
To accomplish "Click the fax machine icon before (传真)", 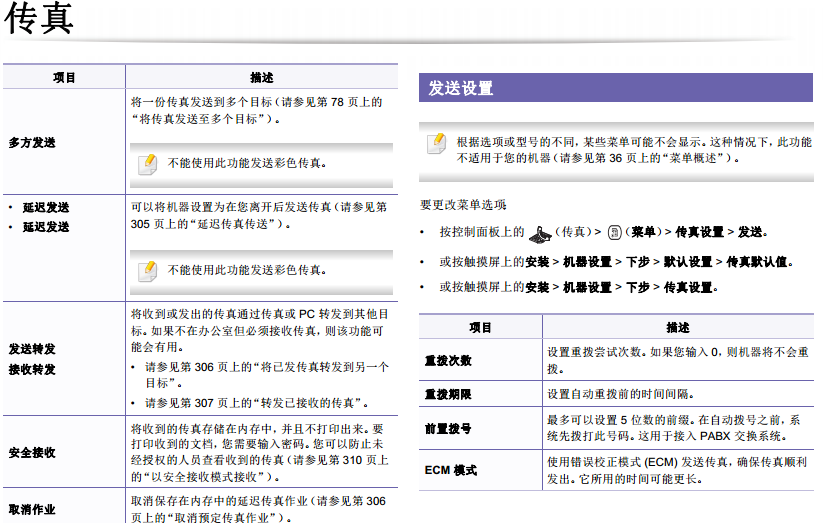I will (x=540, y=233).
